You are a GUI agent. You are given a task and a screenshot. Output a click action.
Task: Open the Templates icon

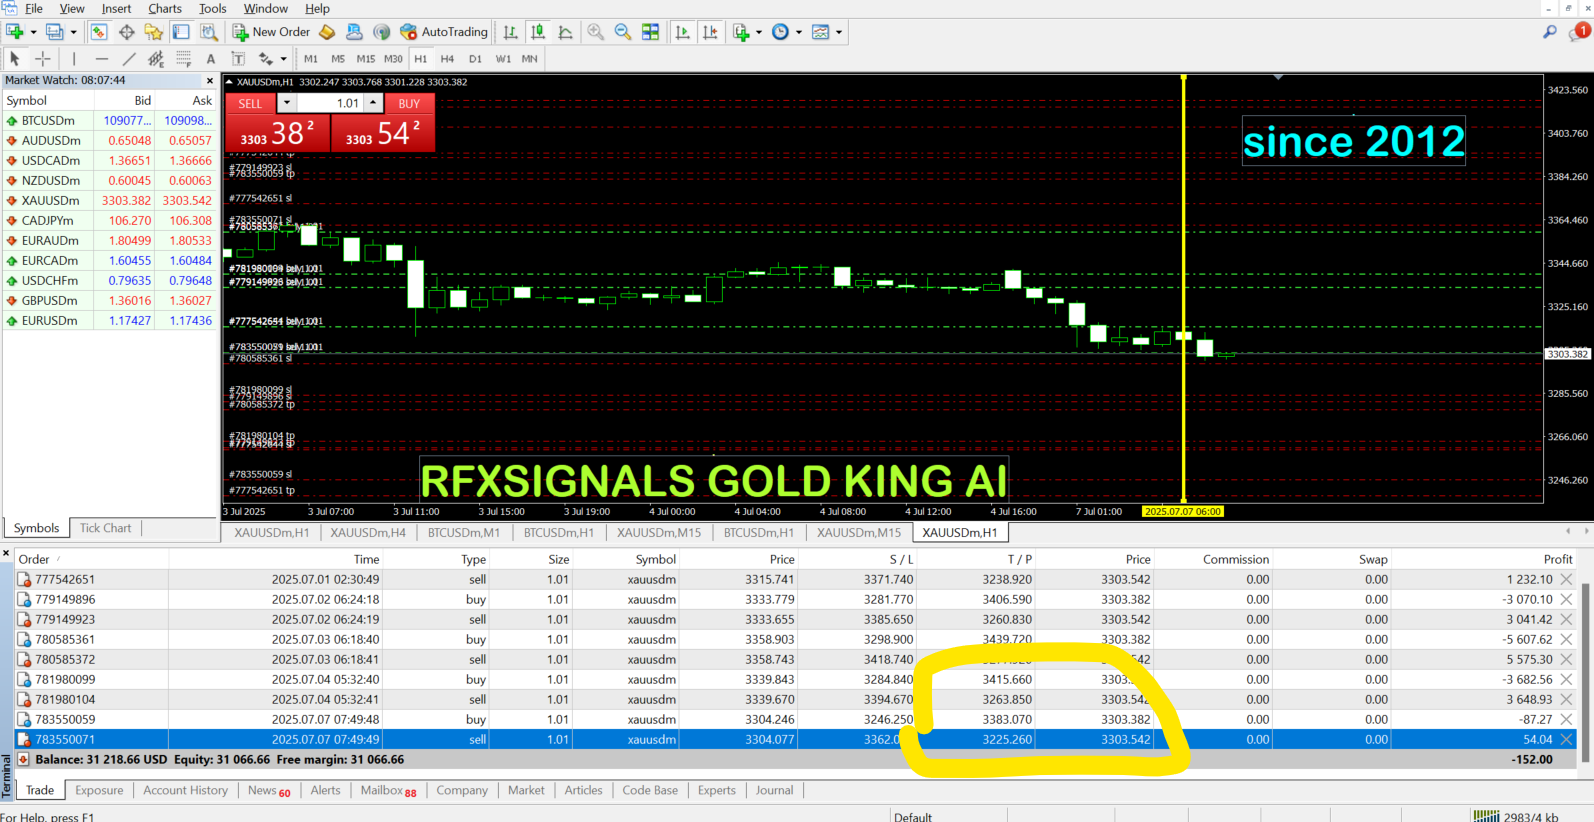[821, 32]
